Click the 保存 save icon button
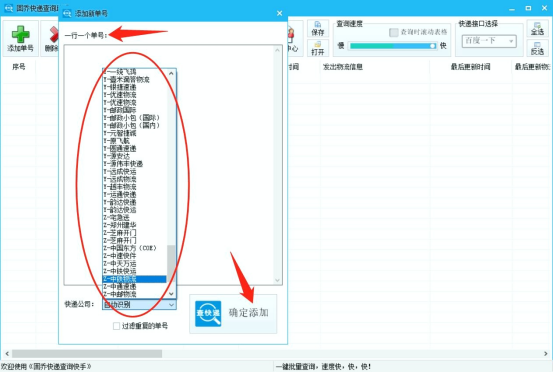This screenshot has width=554, height=373. pos(318,29)
